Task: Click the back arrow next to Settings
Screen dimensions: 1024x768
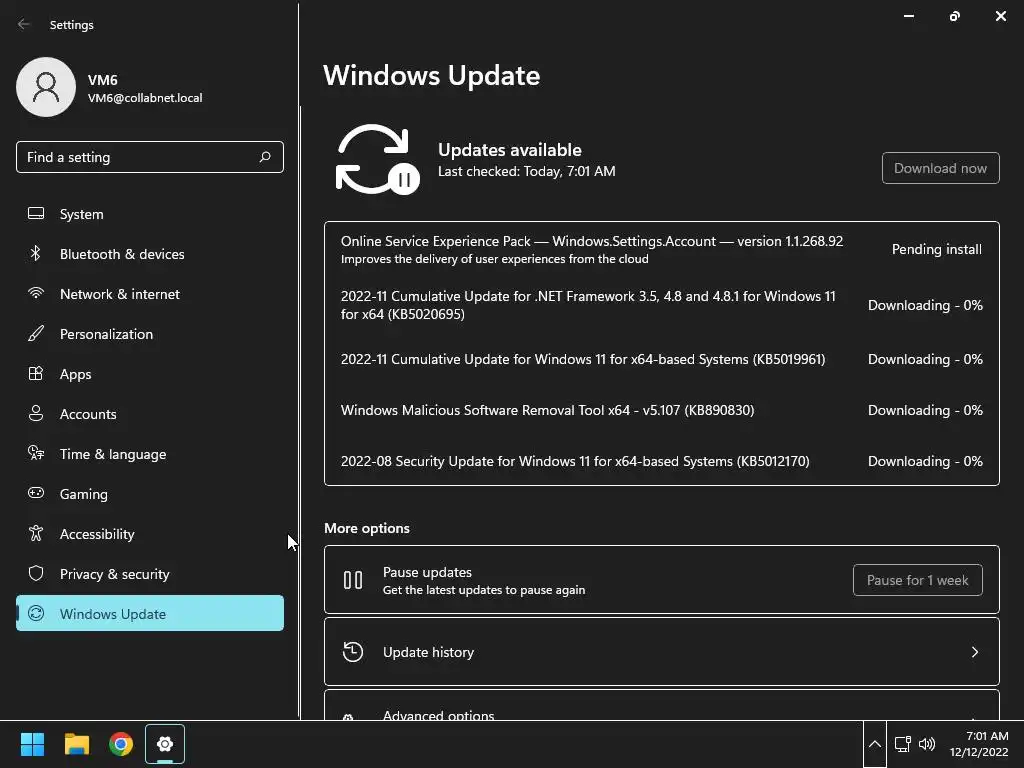Action: coord(24,24)
